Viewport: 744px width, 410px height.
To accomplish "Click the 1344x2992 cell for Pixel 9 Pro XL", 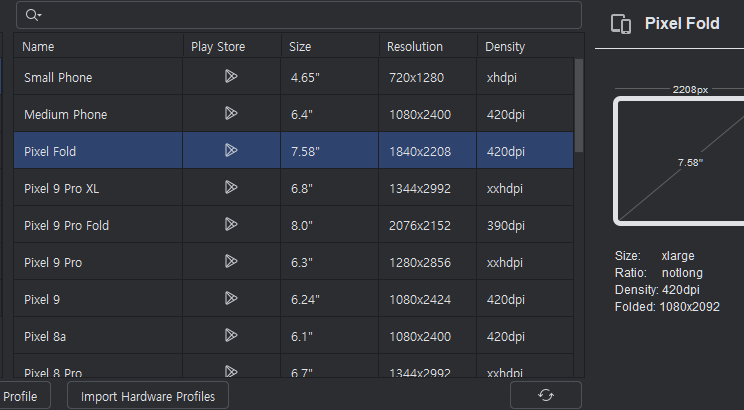I will click(x=428, y=188).
